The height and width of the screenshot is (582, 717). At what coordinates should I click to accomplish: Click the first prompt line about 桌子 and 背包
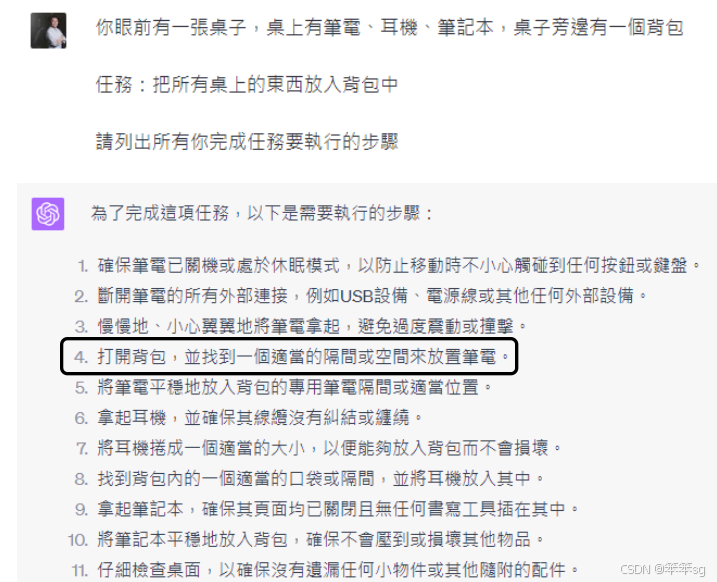[x=389, y=27]
